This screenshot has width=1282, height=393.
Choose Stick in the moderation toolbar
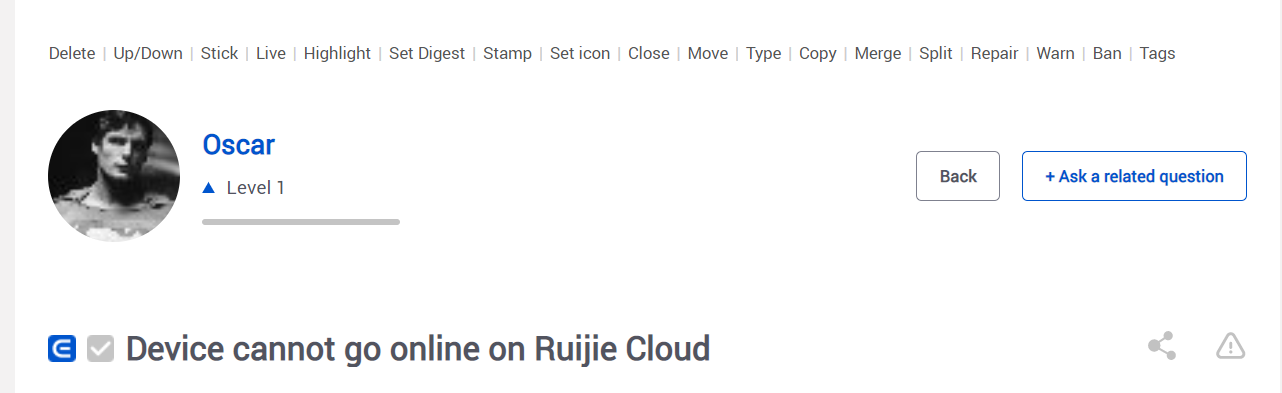219,53
